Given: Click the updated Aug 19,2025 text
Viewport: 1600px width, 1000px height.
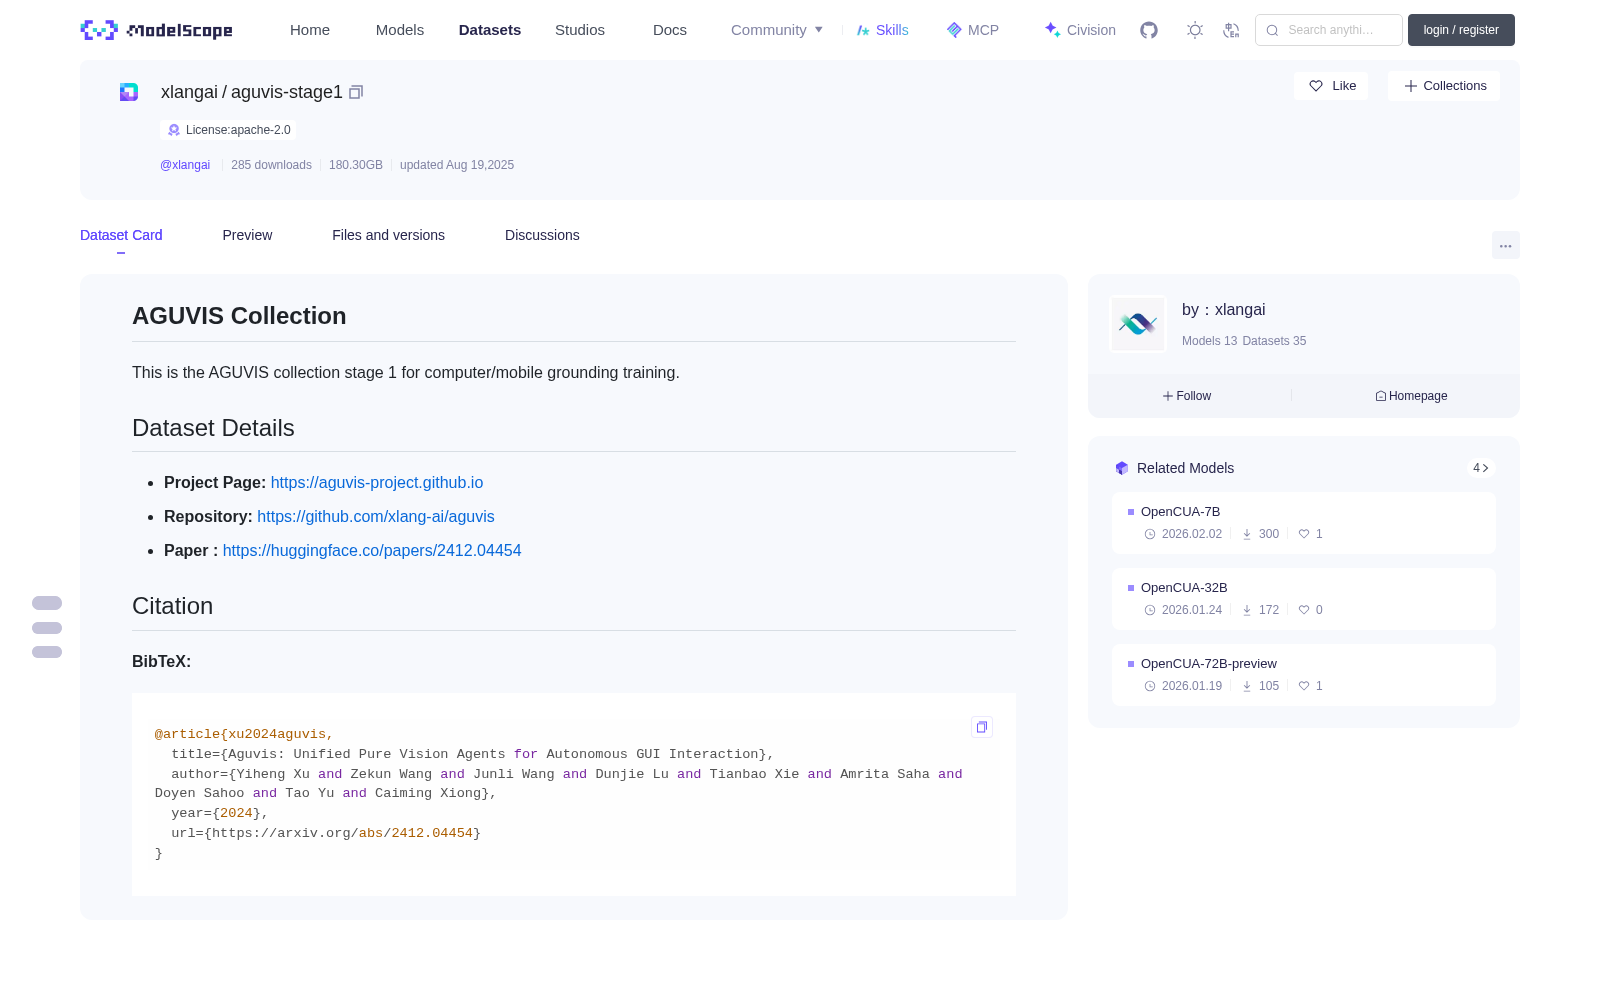Looking at the screenshot, I should [x=457, y=165].
